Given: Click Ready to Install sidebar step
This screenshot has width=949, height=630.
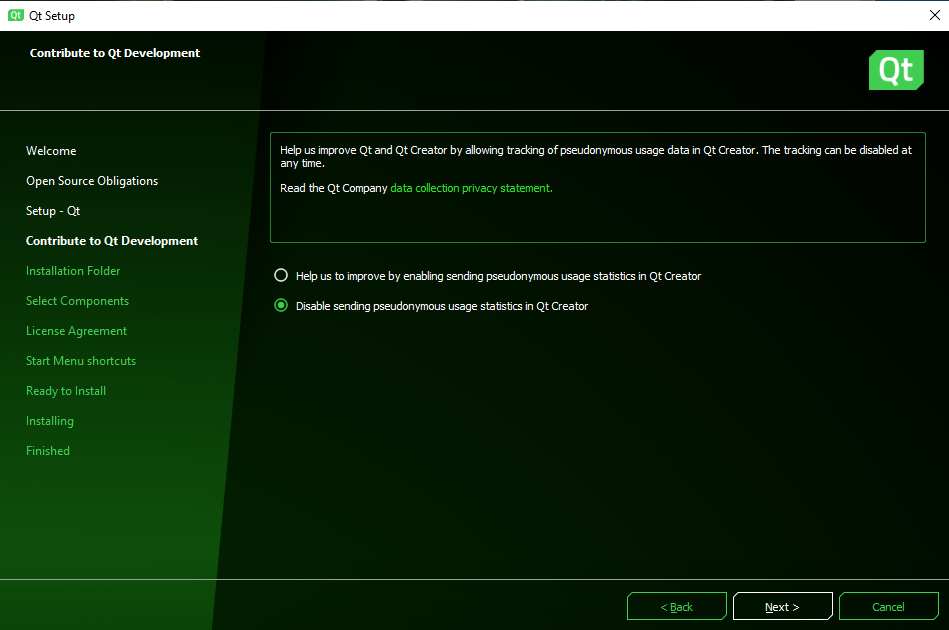Looking at the screenshot, I should [66, 391].
